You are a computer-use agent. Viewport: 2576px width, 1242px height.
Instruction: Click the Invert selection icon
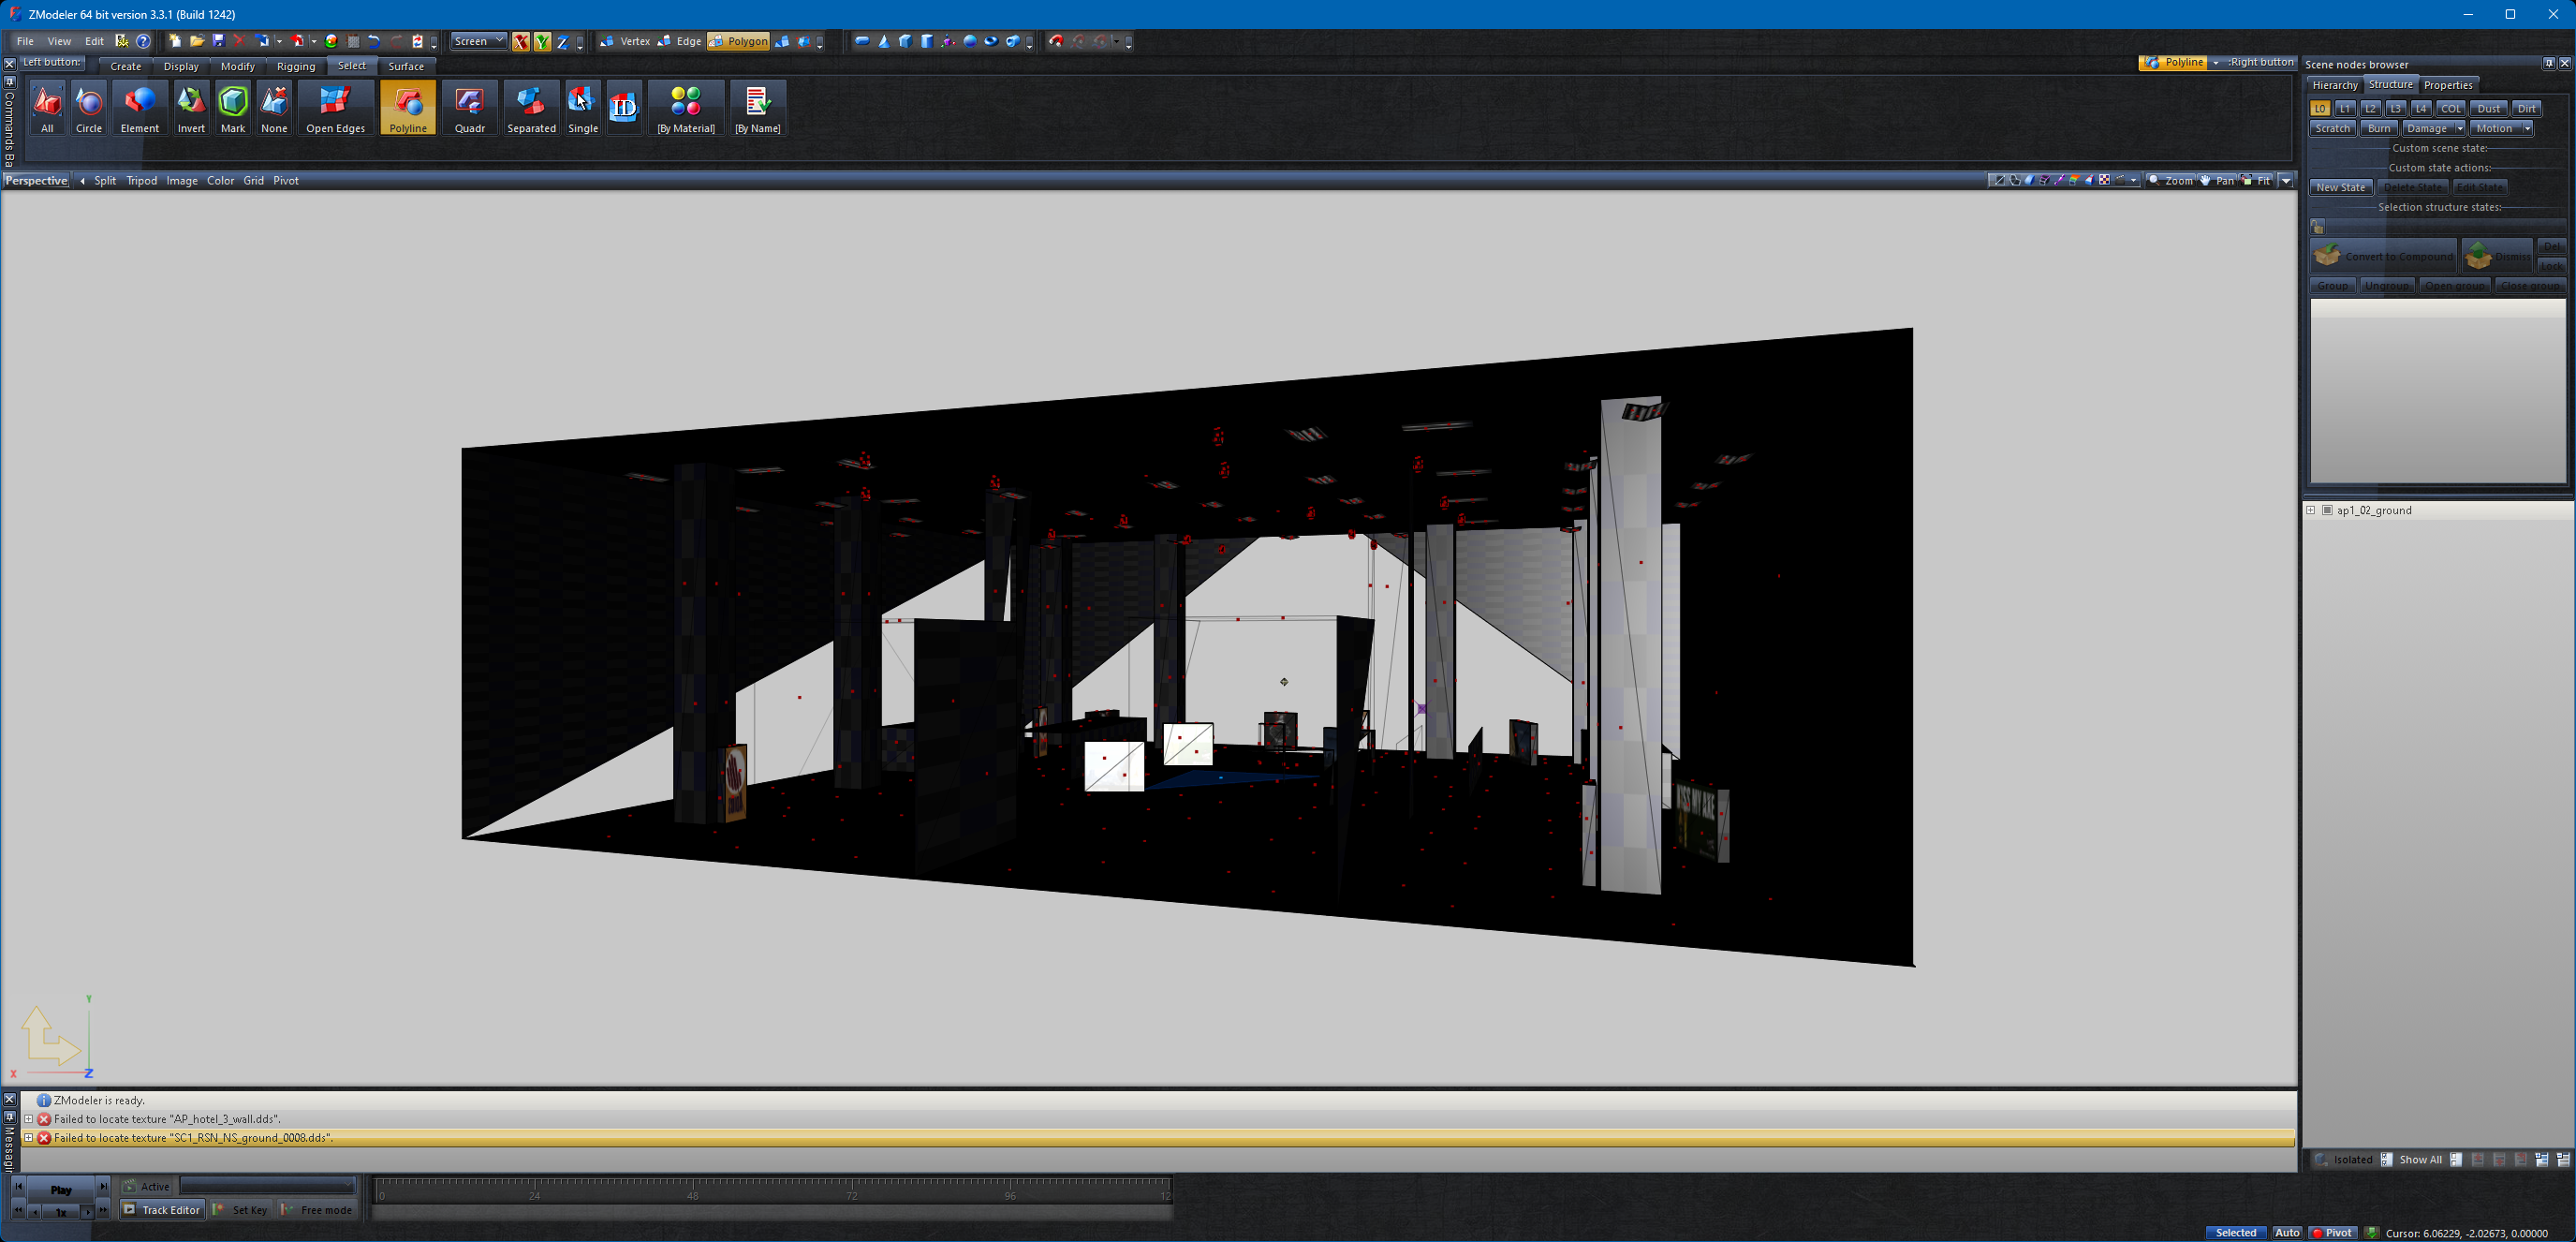coord(191,109)
